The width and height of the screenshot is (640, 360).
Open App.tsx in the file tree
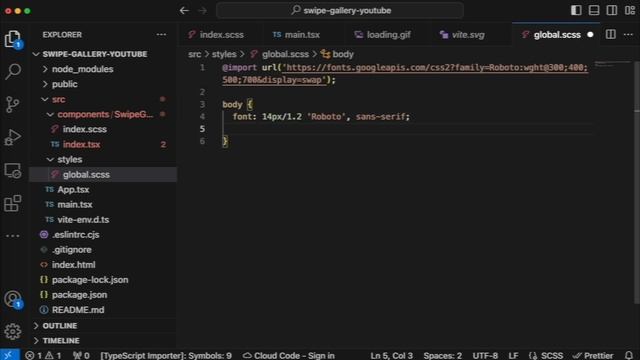coord(73,190)
